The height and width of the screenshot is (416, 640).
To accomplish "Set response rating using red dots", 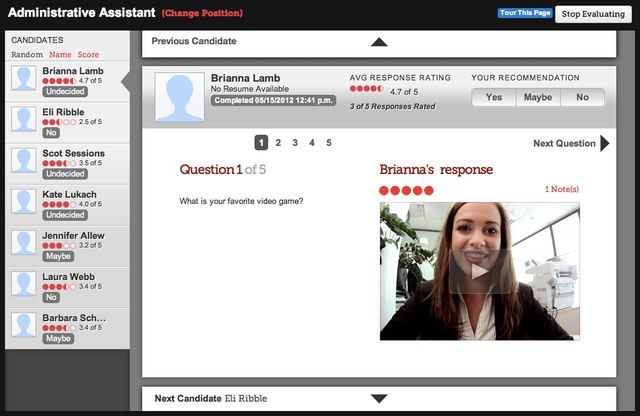I will [x=403, y=189].
